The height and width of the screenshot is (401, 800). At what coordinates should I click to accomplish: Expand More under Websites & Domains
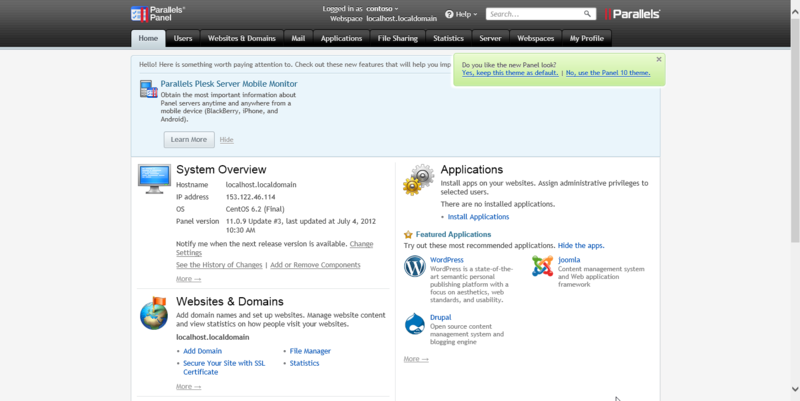coord(188,386)
